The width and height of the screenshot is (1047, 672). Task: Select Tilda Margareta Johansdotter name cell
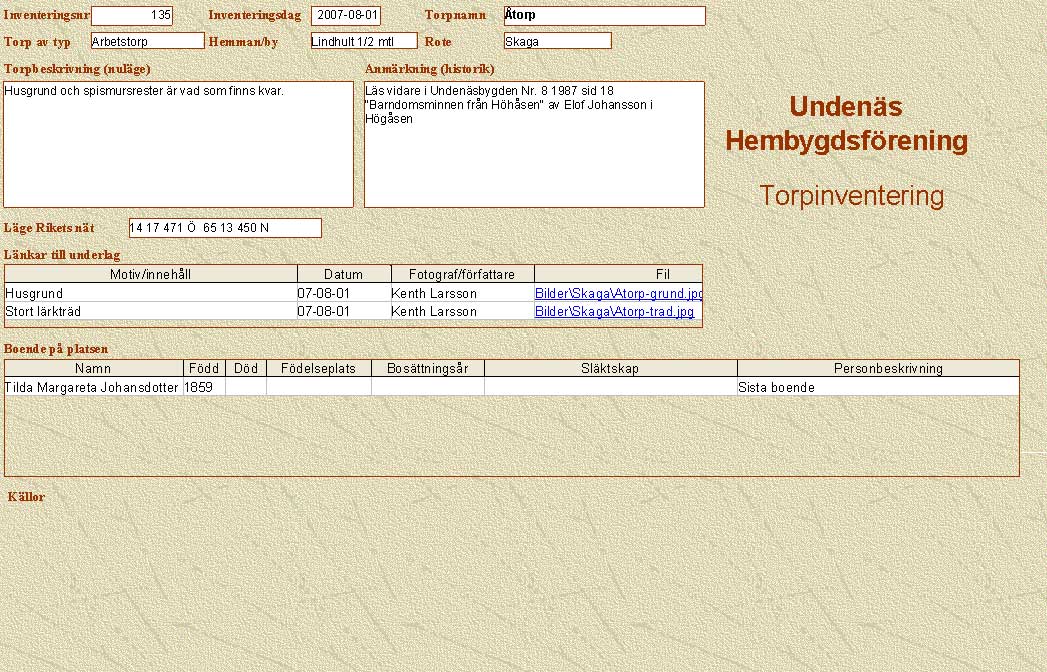point(93,387)
